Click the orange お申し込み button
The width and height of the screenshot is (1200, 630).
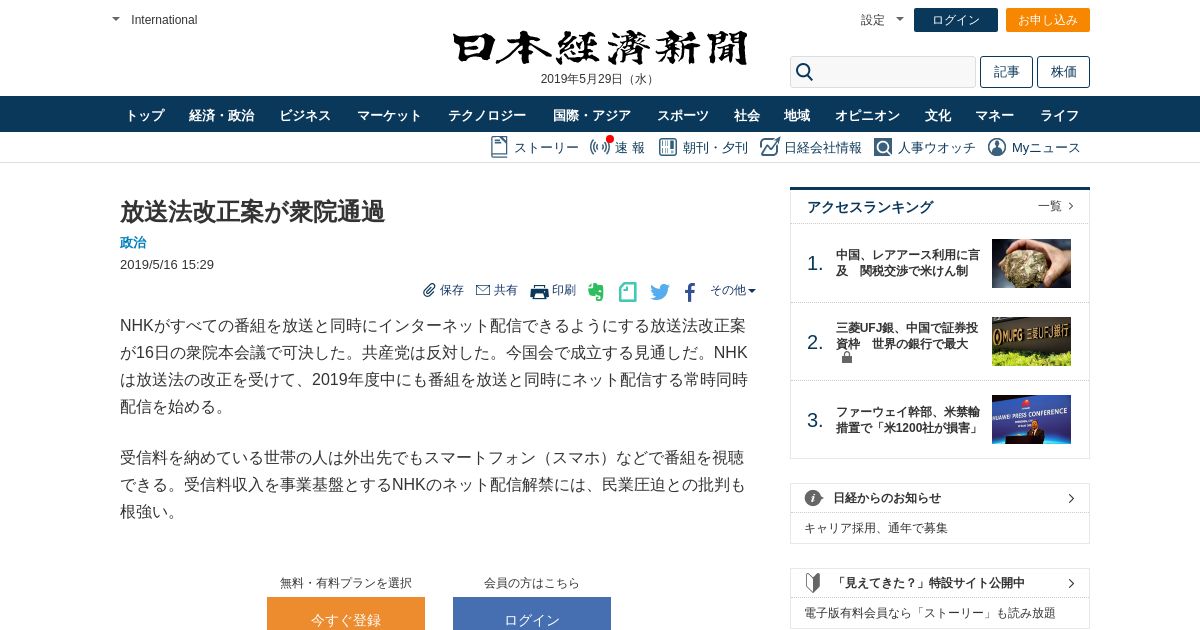pos(1048,20)
